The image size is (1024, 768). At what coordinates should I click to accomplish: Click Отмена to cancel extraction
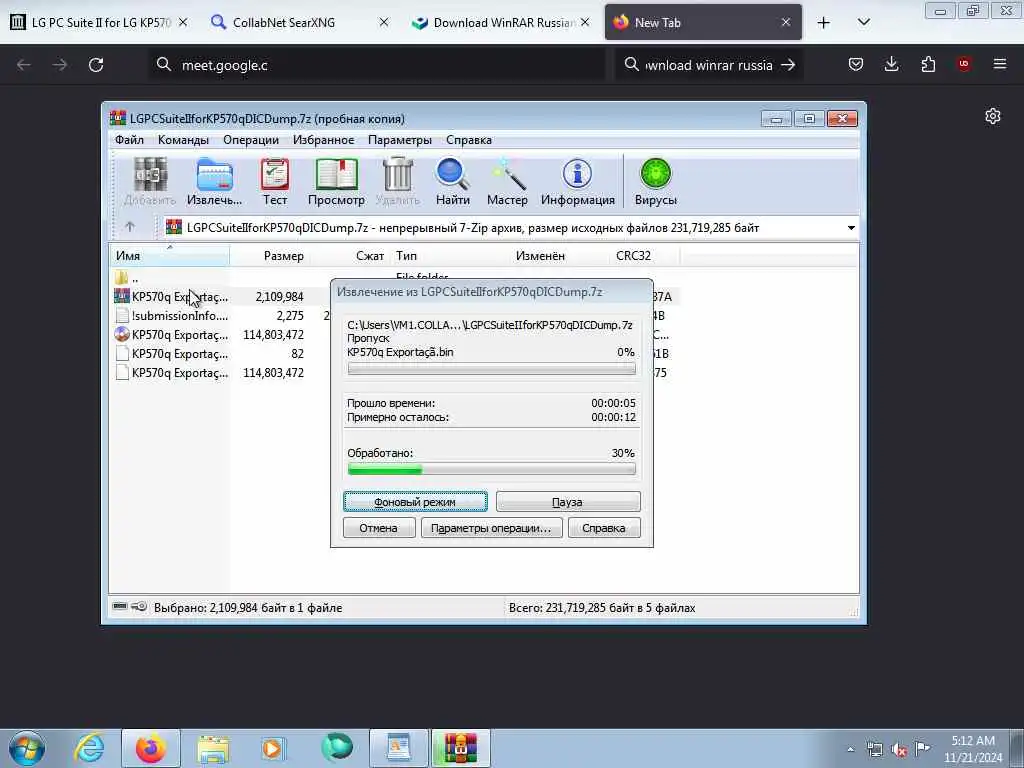point(379,528)
